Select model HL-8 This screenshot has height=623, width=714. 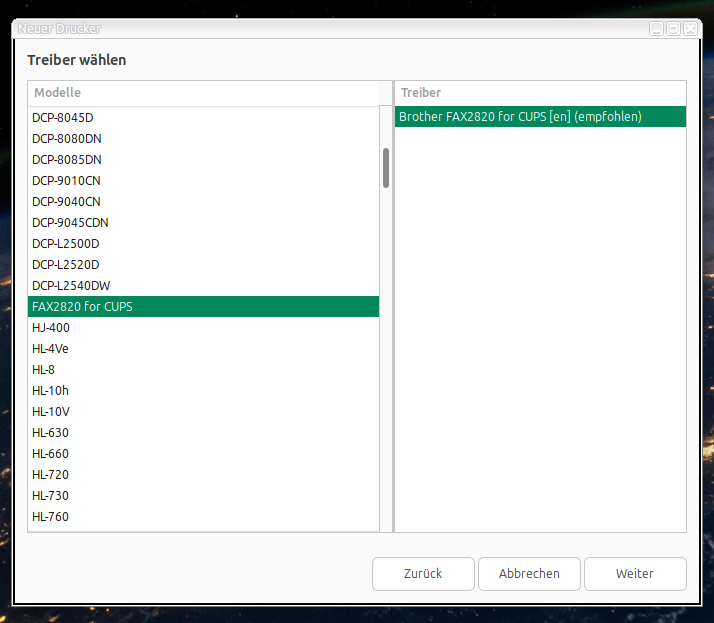click(x=203, y=369)
